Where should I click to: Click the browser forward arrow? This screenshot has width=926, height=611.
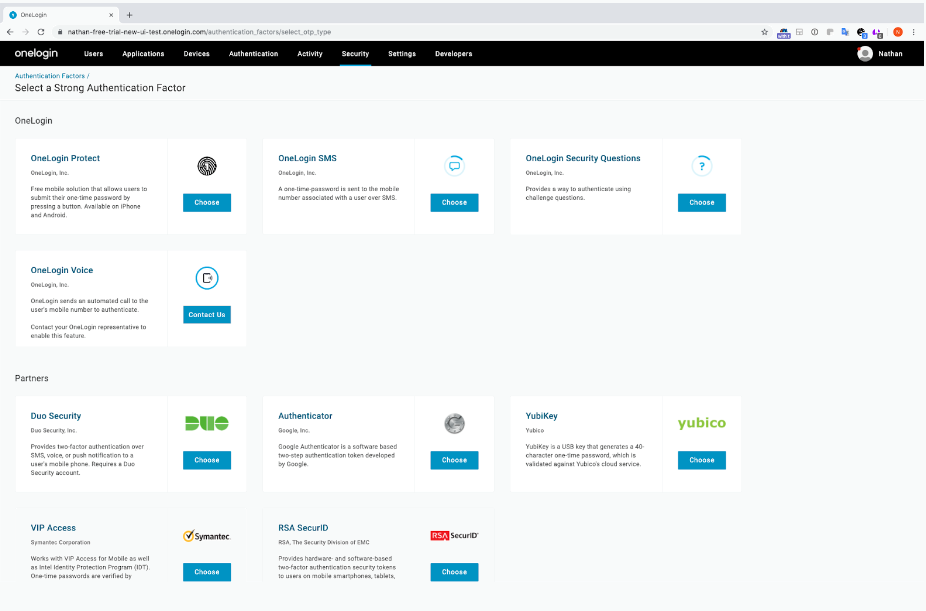point(25,32)
